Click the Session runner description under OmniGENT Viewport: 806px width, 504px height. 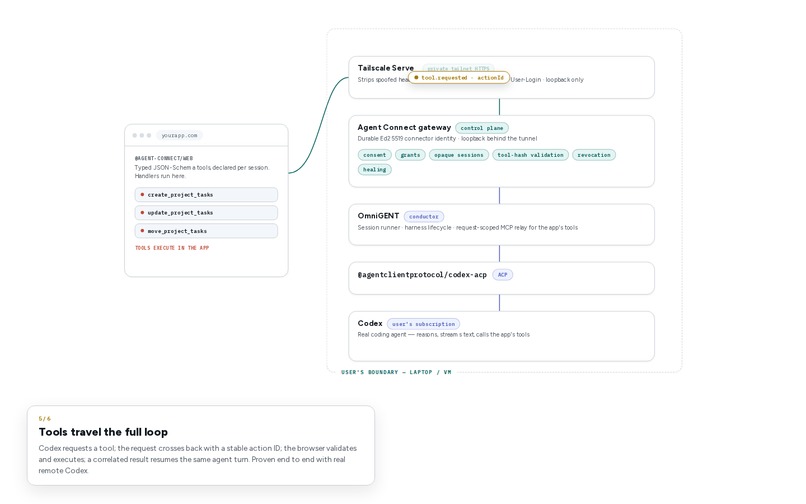pyautogui.click(x=468, y=227)
